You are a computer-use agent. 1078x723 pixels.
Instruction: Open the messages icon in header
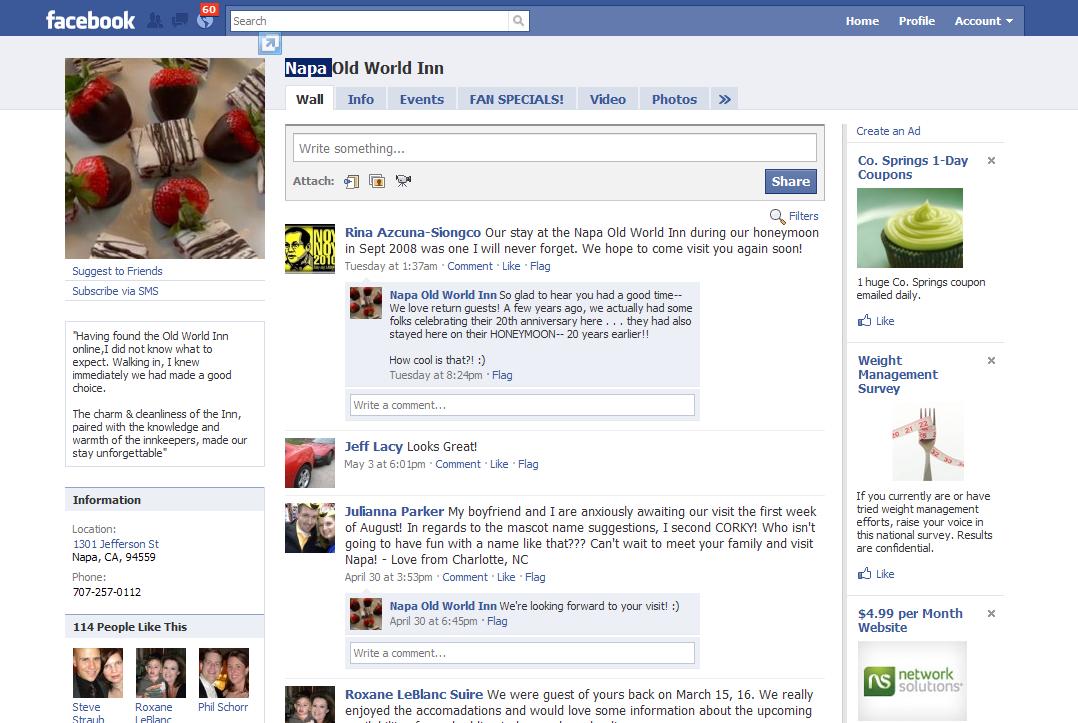(180, 21)
